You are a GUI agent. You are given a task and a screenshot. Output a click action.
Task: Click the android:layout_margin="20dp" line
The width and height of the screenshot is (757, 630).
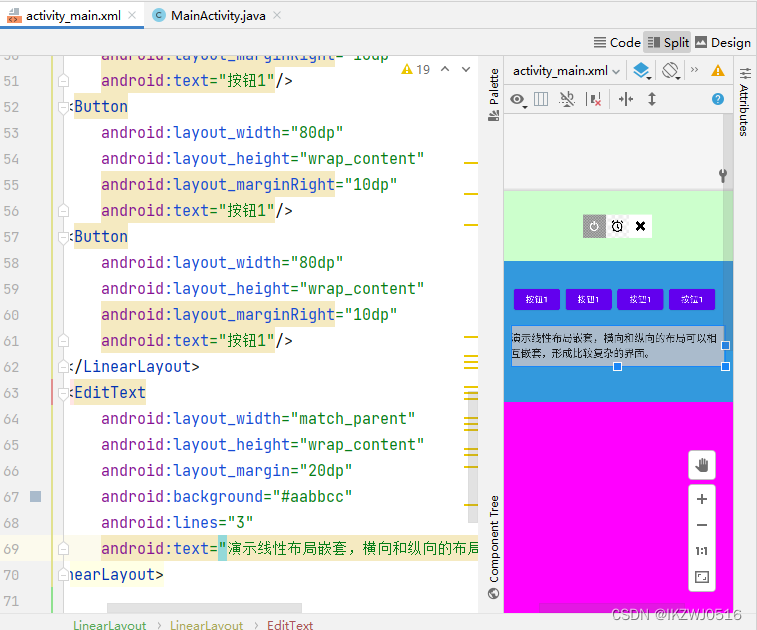click(226, 470)
